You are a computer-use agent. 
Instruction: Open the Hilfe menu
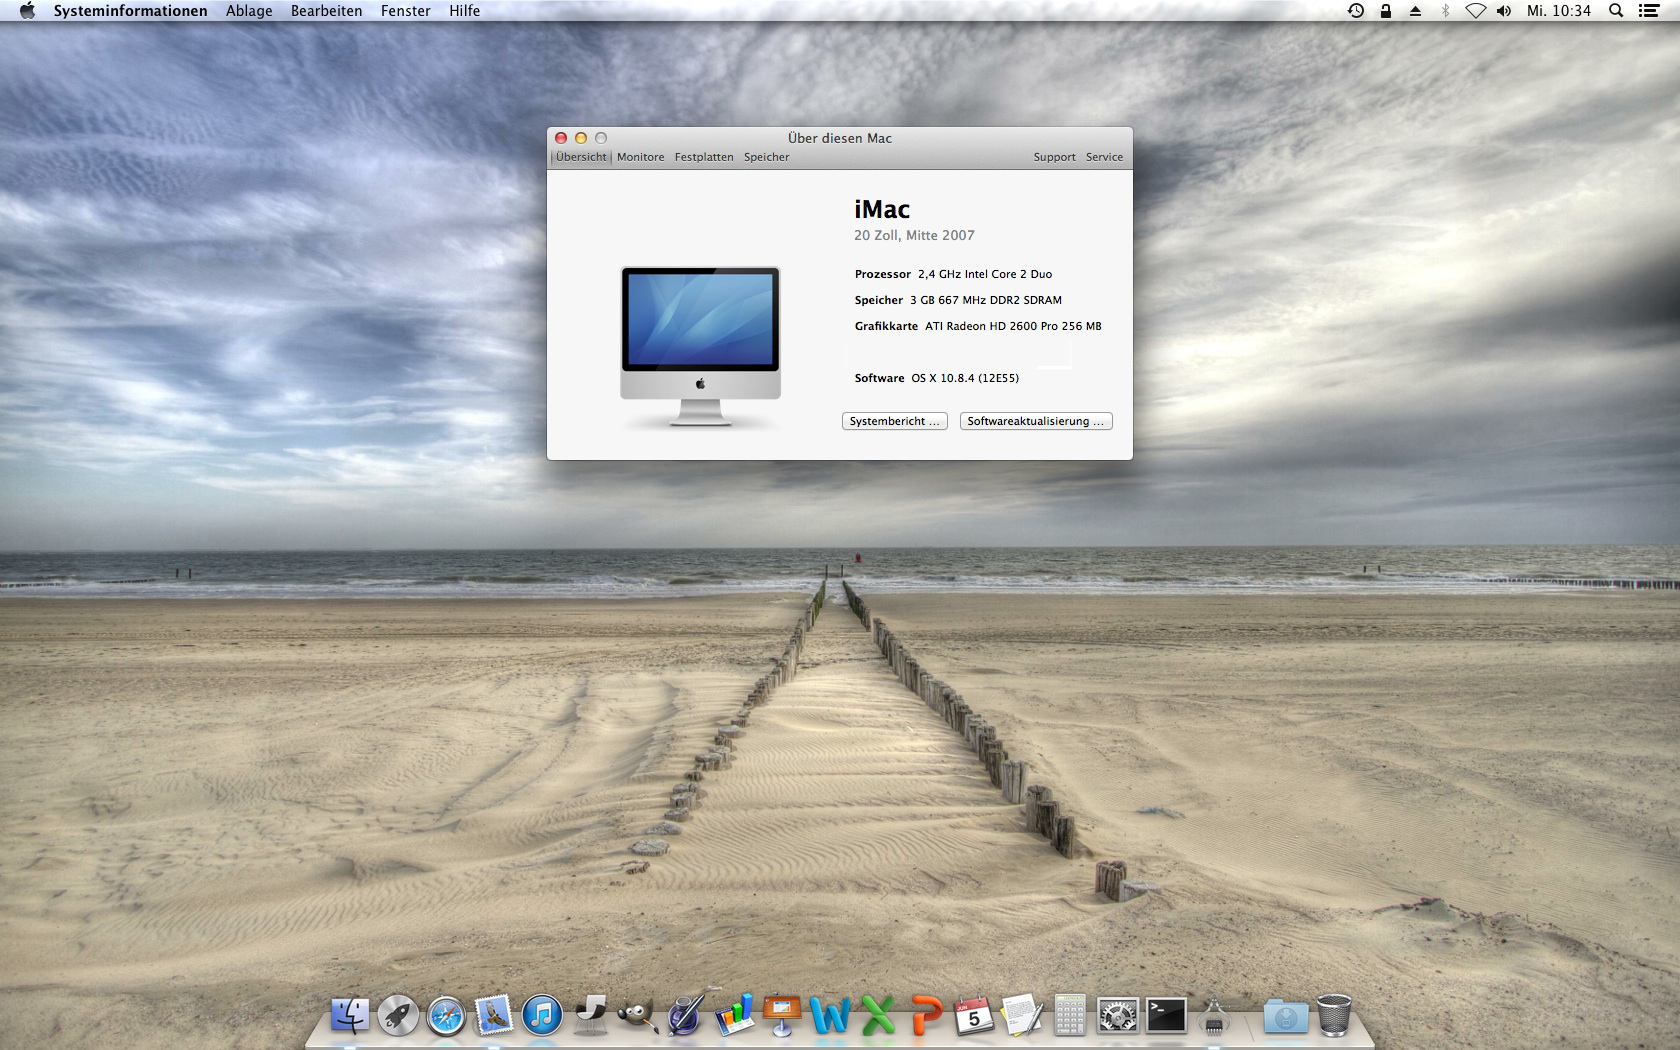(465, 11)
